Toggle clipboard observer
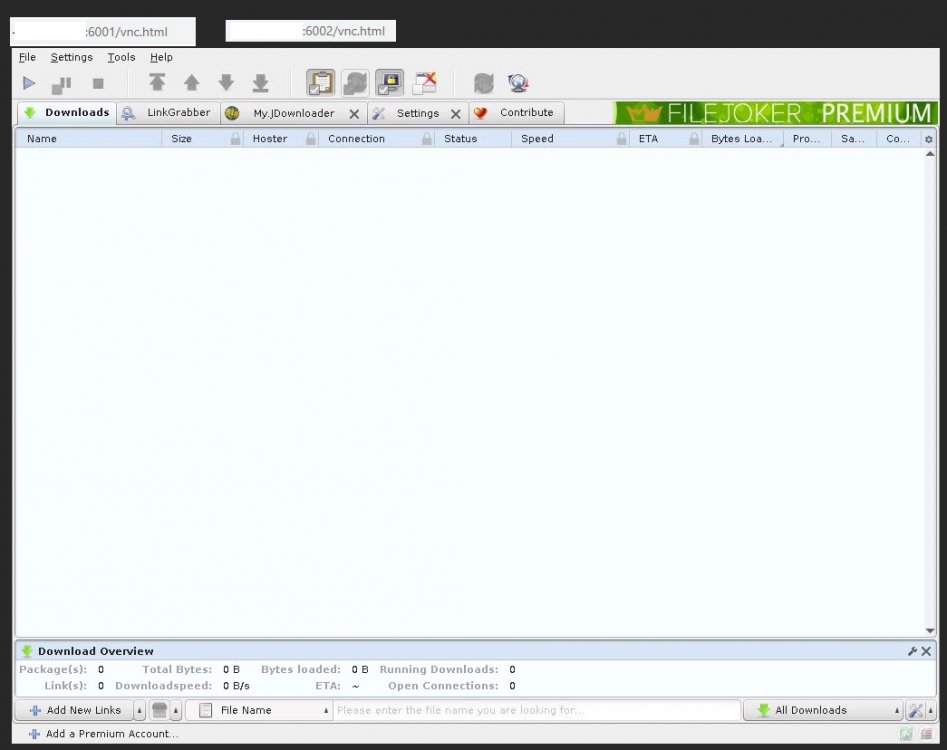The width and height of the screenshot is (947, 750). tap(320, 83)
